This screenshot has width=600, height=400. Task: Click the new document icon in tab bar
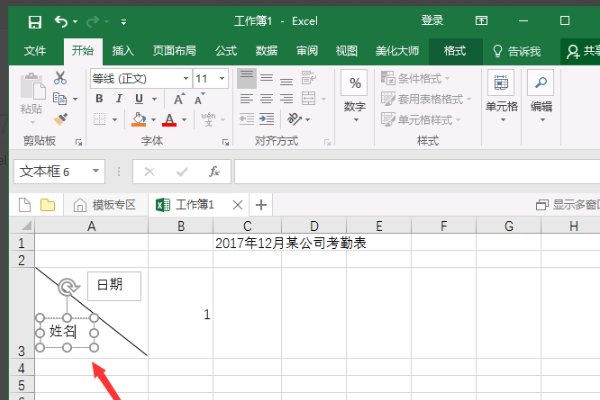[x=25, y=205]
